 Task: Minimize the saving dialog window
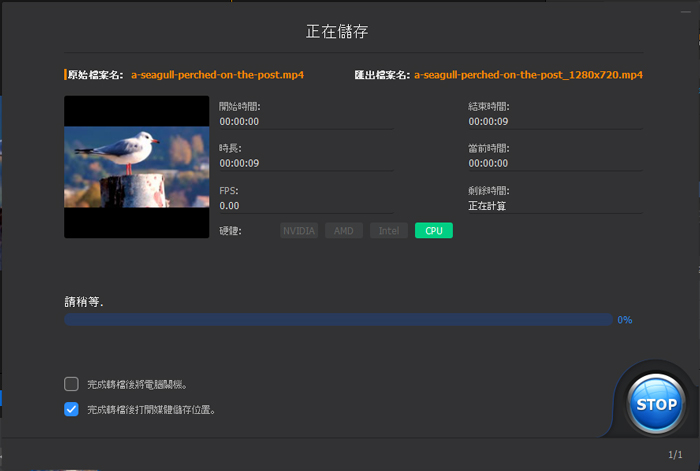686,12
